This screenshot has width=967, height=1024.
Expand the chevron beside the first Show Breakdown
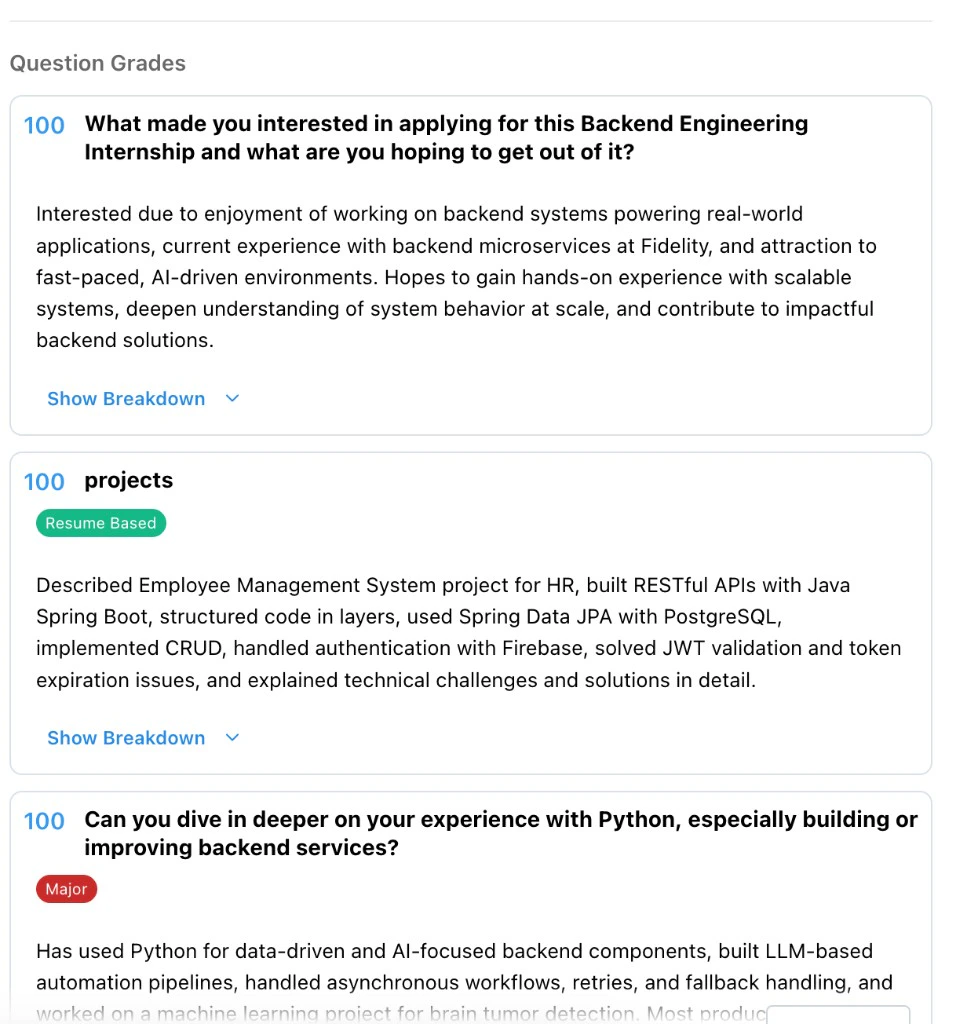point(232,398)
